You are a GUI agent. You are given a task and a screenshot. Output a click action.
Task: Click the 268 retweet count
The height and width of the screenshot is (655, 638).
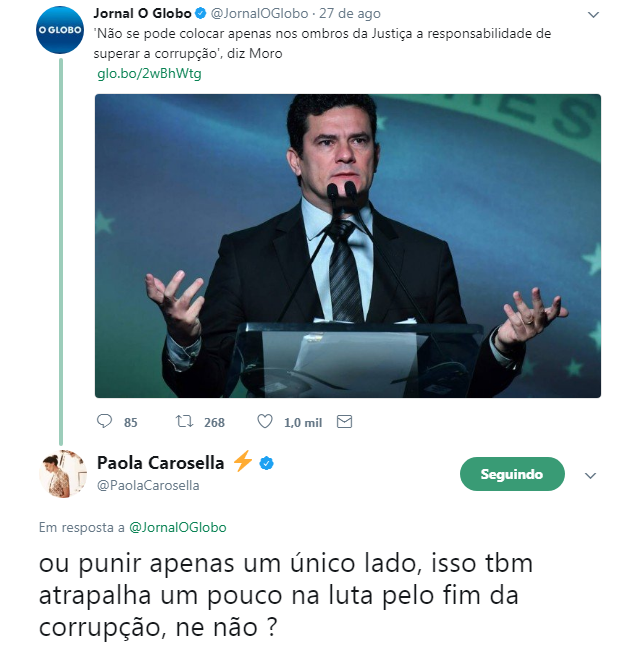(x=214, y=422)
